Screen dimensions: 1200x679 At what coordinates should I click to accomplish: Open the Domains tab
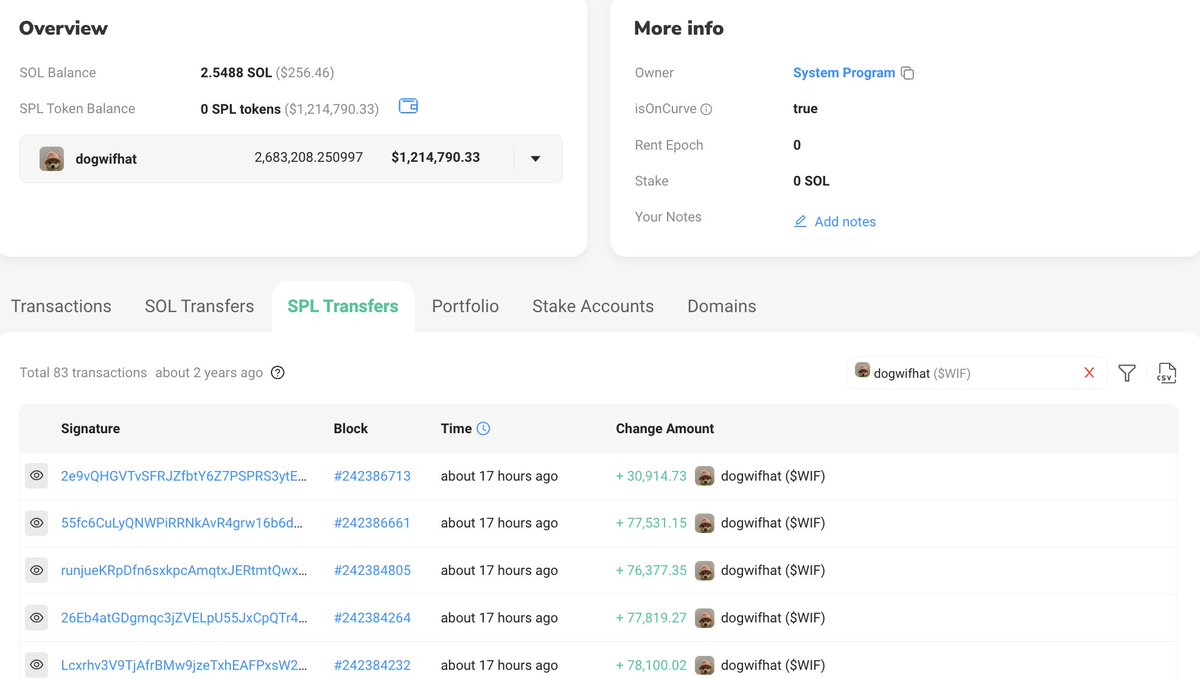click(x=722, y=306)
